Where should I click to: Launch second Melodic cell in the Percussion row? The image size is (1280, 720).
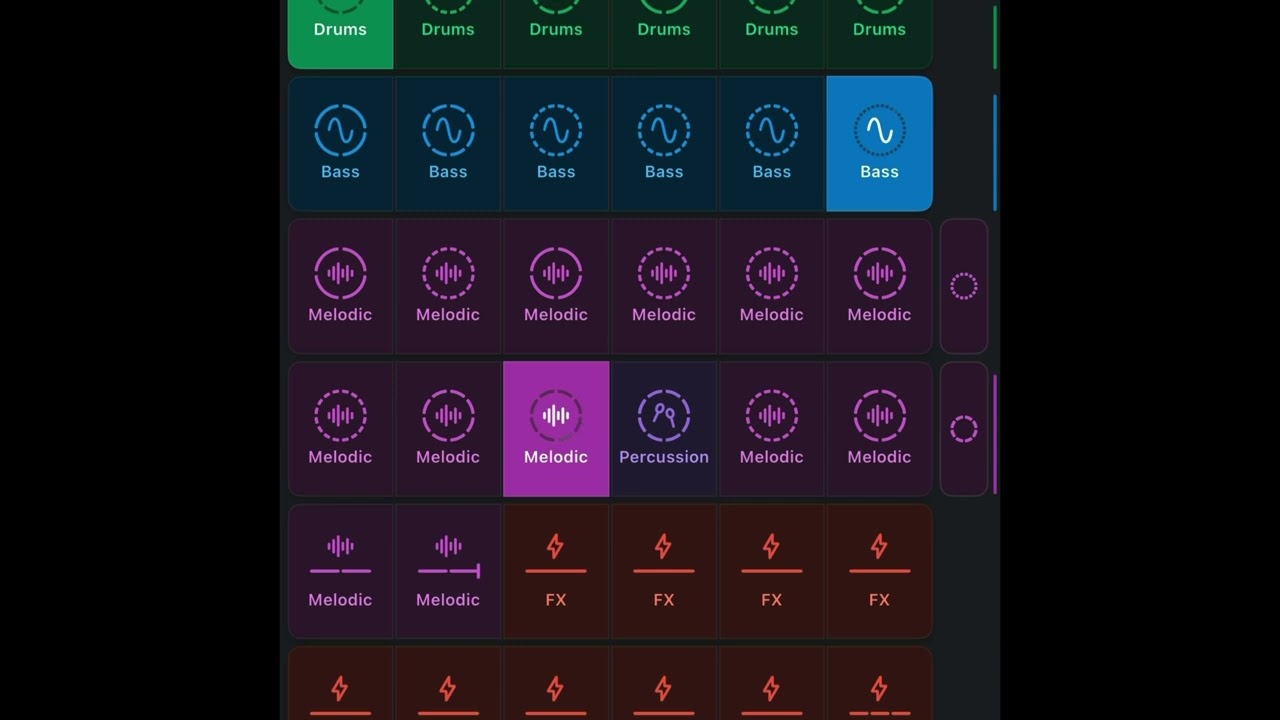(x=448, y=429)
